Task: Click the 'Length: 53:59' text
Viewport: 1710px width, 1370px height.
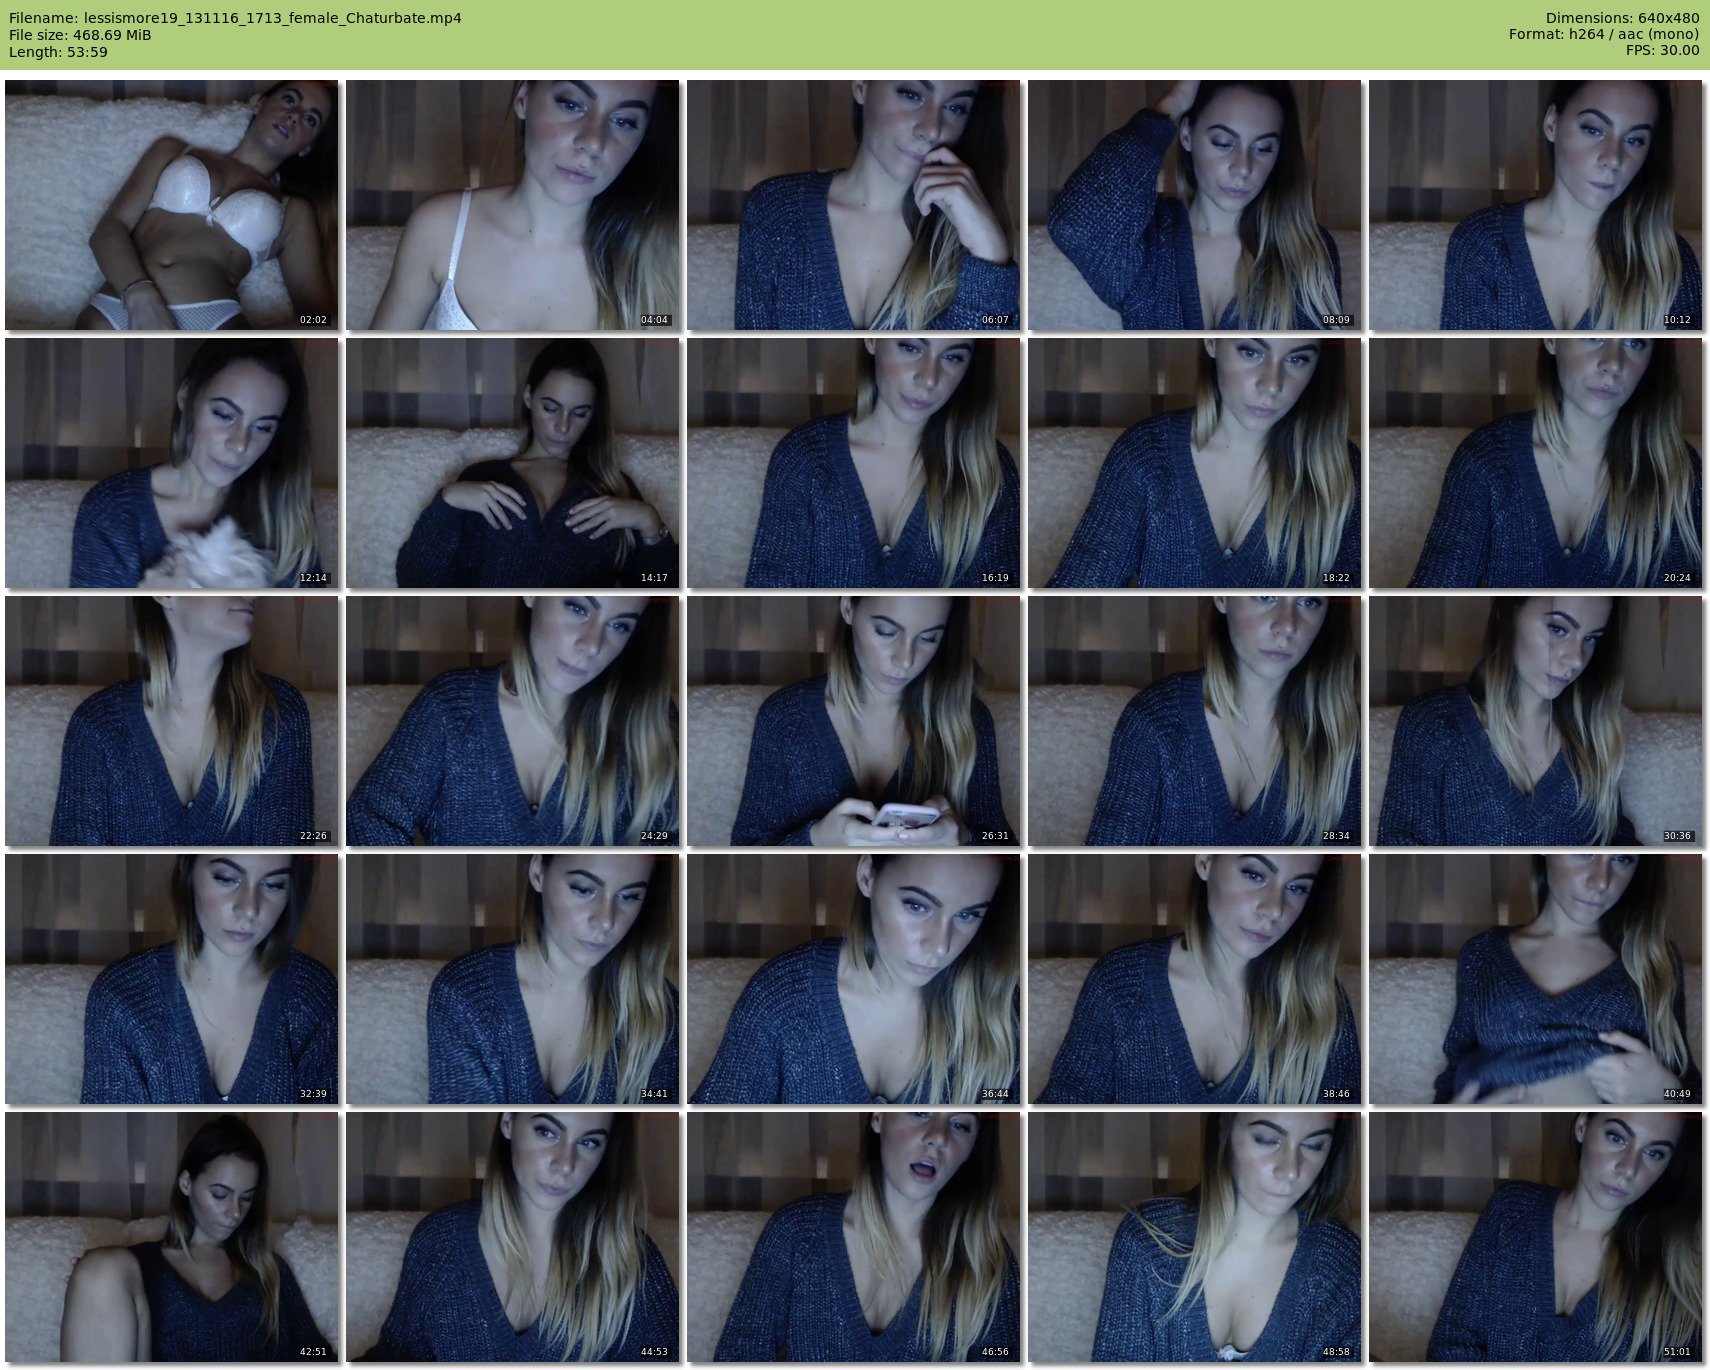Action: (58, 52)
